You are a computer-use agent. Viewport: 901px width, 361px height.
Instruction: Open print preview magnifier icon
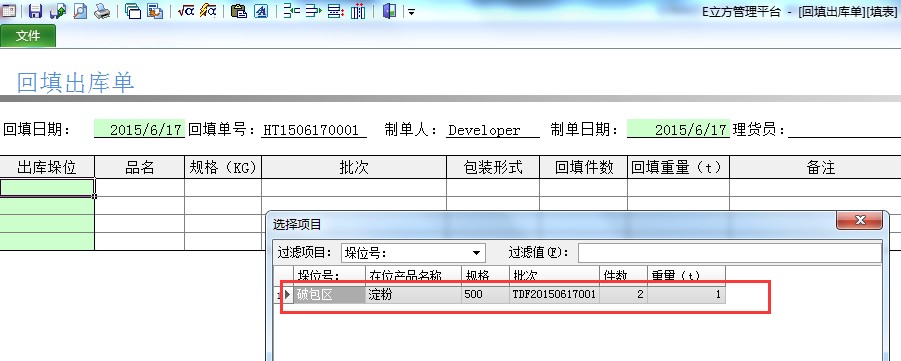(79, 11)
